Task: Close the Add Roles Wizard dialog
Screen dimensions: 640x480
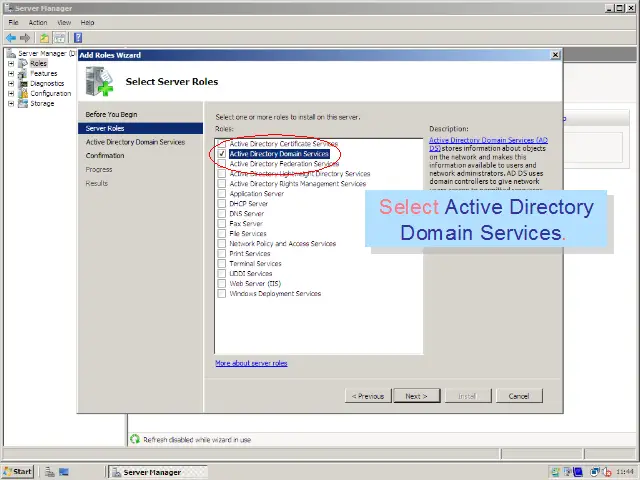Action: tap(555, 55)
